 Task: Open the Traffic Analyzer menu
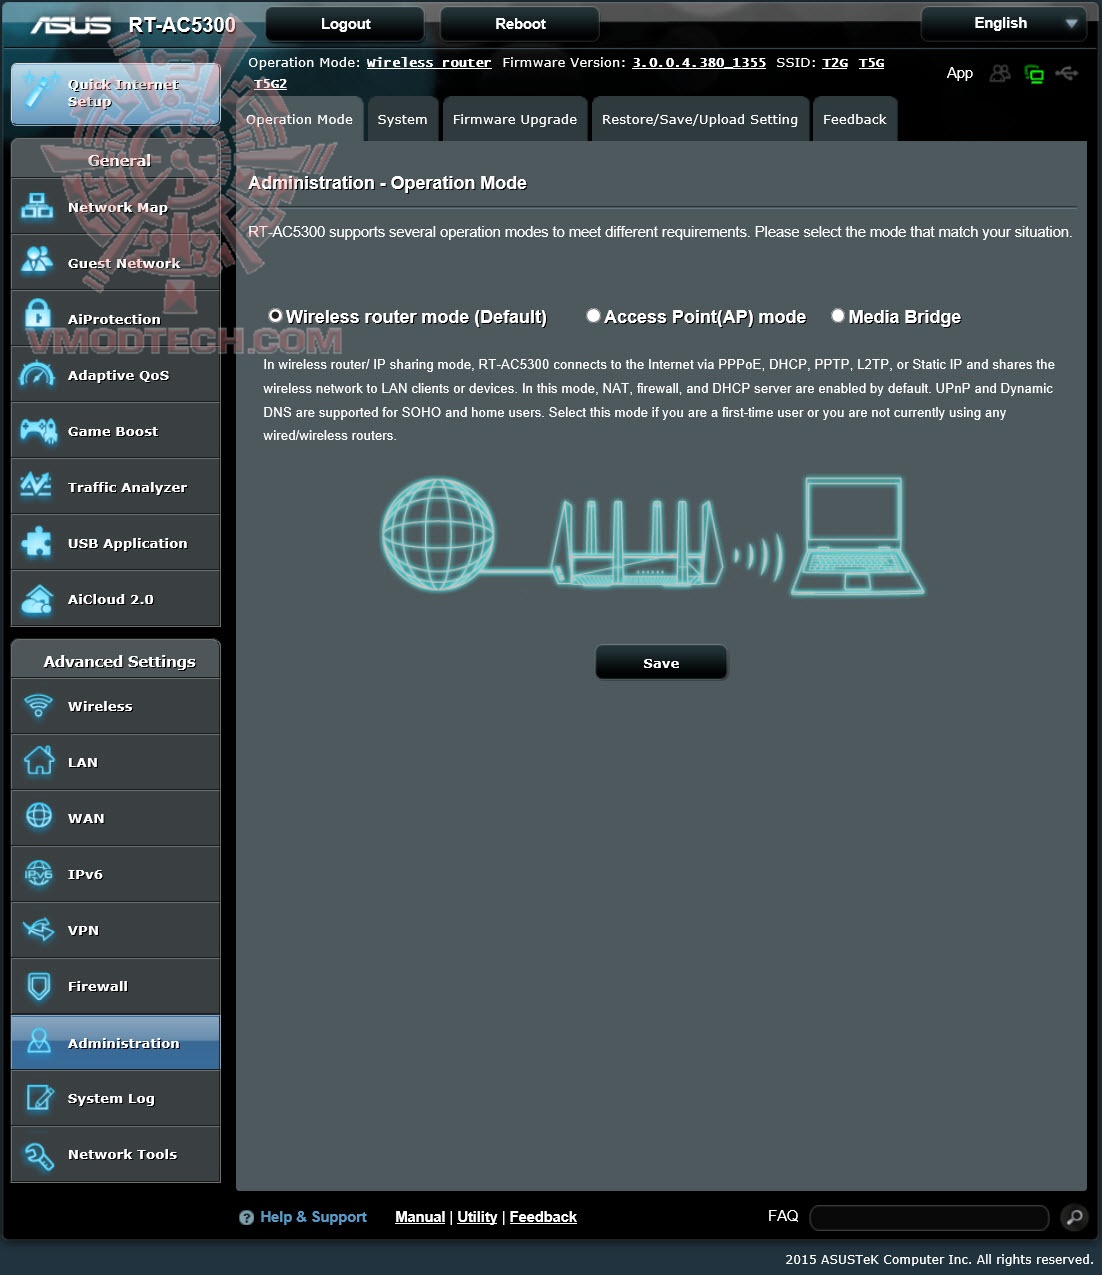tap(116, 487)
